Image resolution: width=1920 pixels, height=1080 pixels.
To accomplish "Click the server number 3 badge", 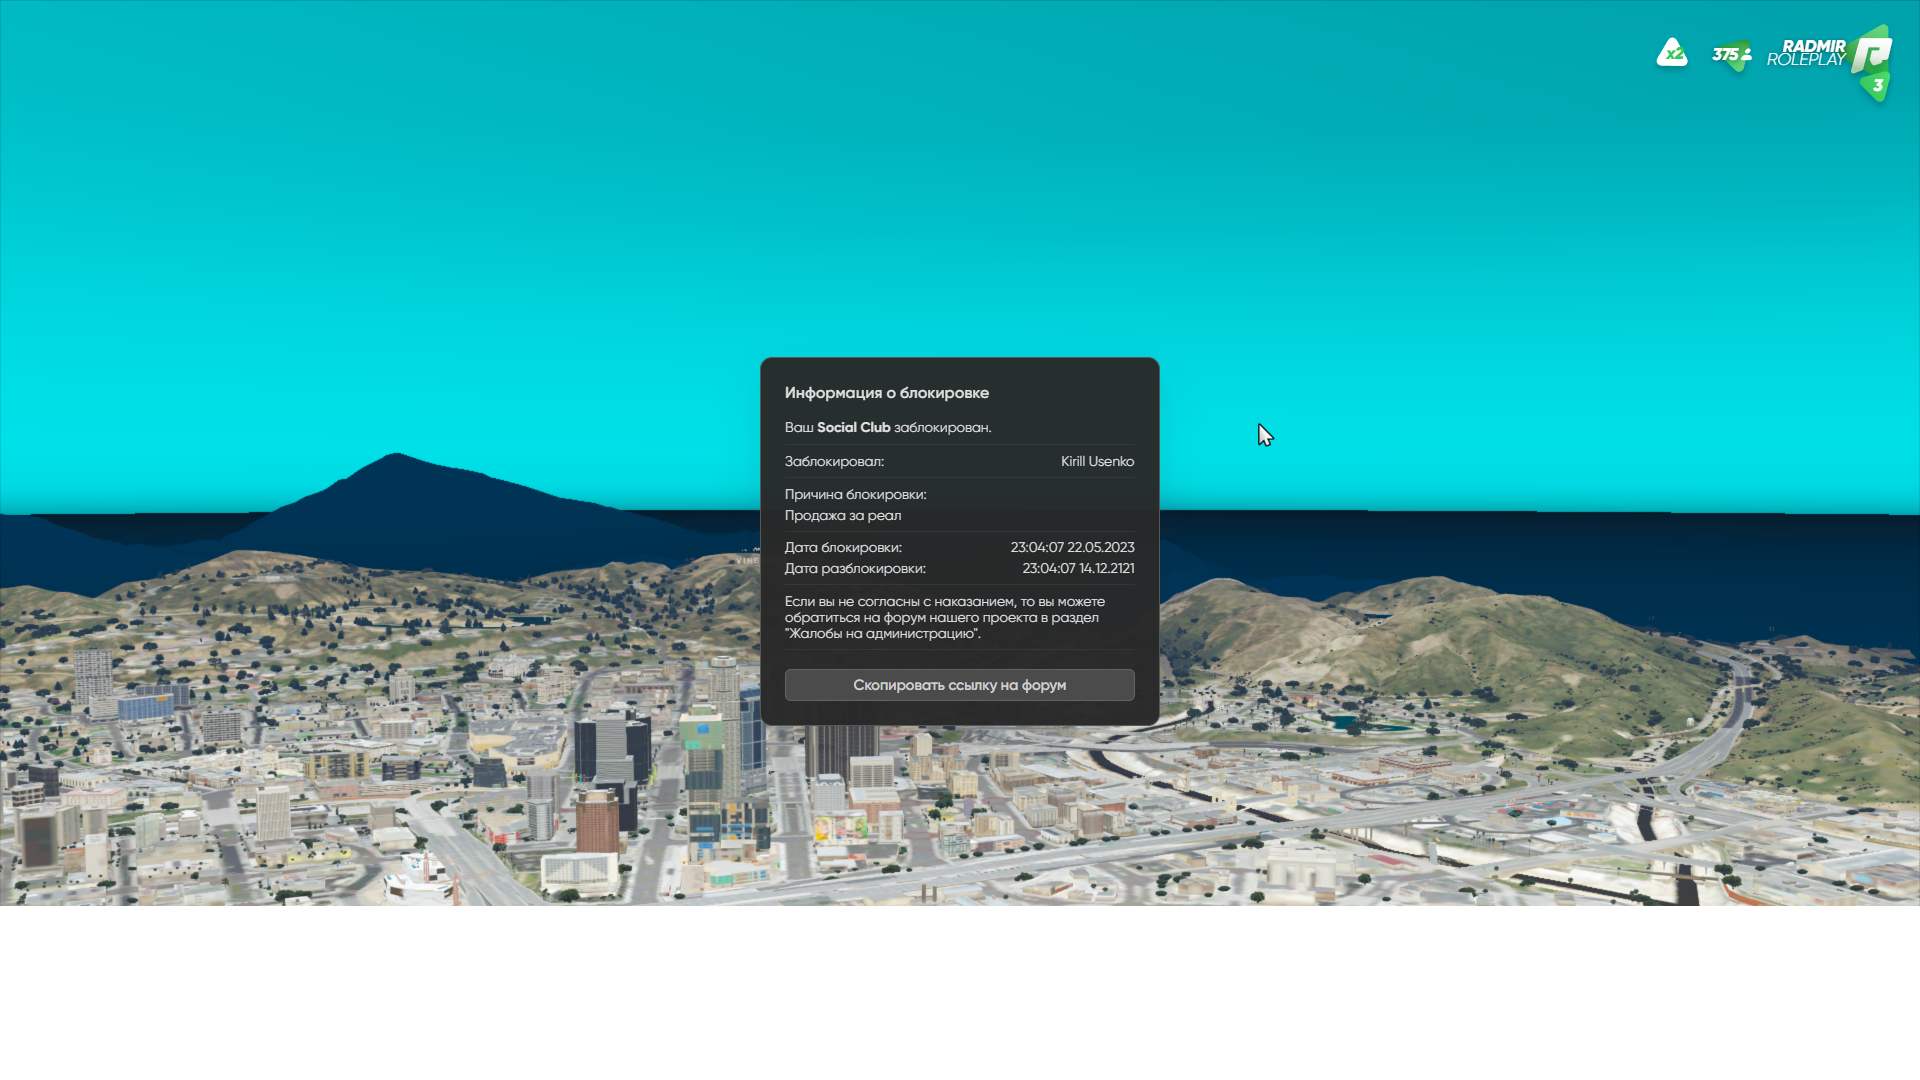I will pos(1877,86).
